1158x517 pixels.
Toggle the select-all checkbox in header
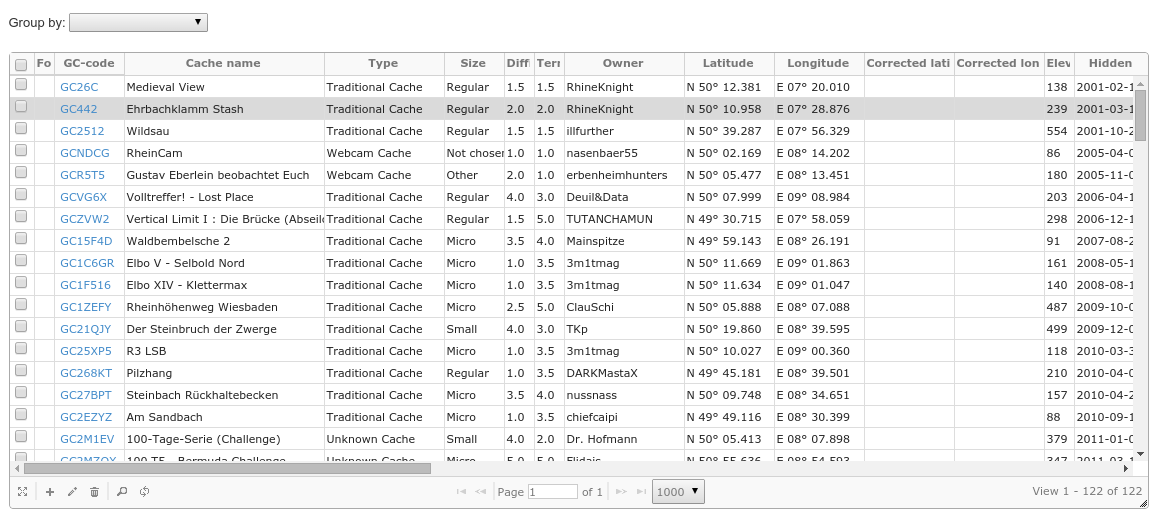tap(21, 65)
